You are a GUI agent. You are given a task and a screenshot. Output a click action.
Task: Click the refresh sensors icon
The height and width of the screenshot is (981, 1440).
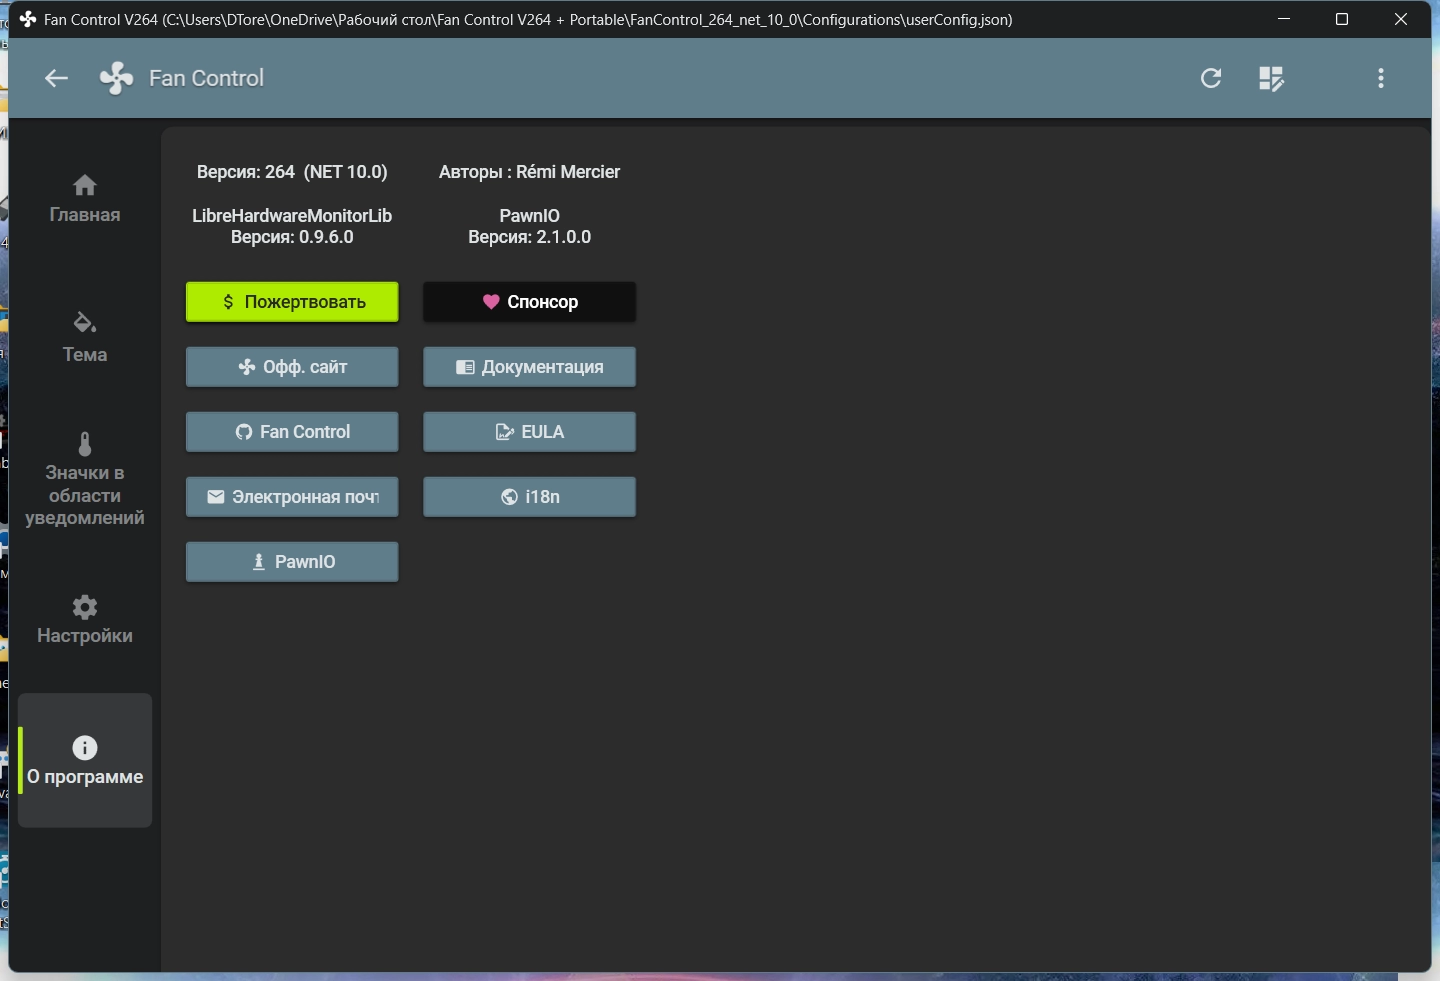pyautogui.click(x=1211, y=78)
